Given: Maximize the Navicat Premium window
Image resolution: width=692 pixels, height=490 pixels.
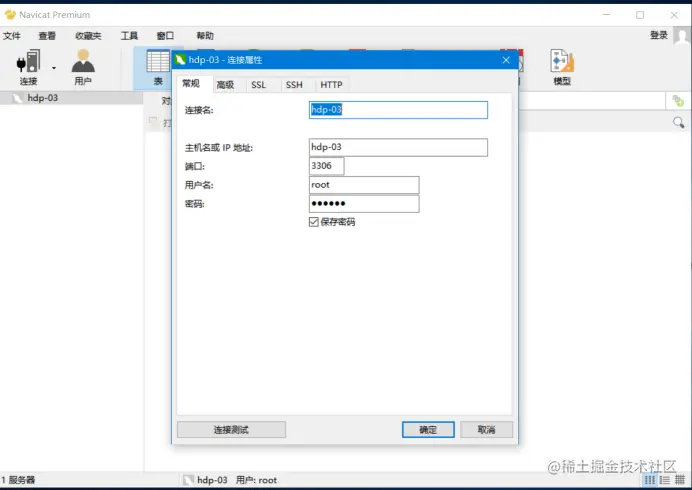Looking at the screenshot, I should coord(640,15).
